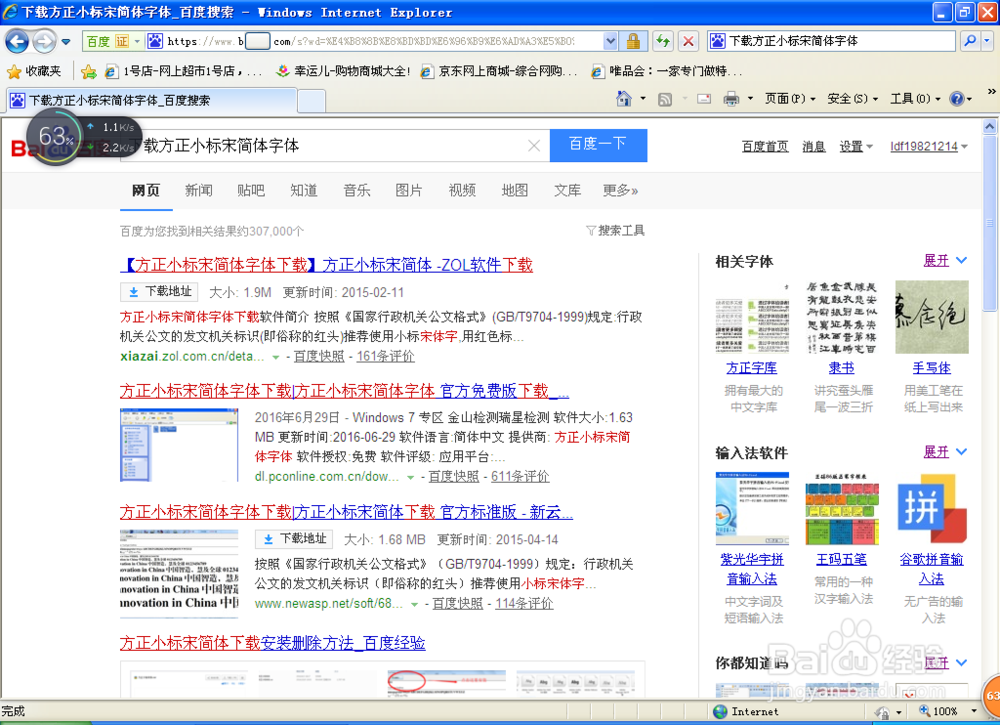Screen dimensions: 1000x725
Task: Expand the xiaazai.zol.com.cn URL arrow
Action: coord(276,357)
